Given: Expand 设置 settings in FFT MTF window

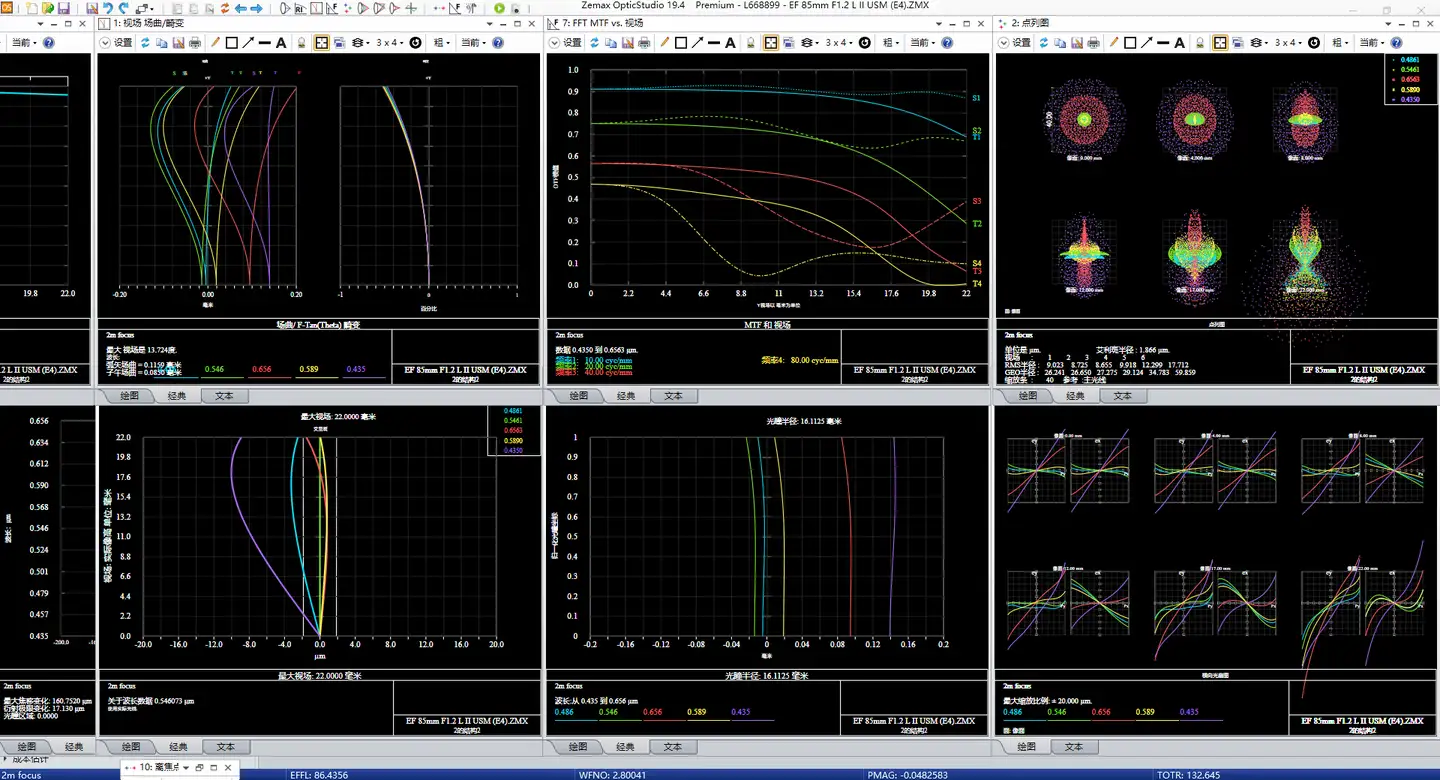Looking at the screenshot, I should 565,43.
